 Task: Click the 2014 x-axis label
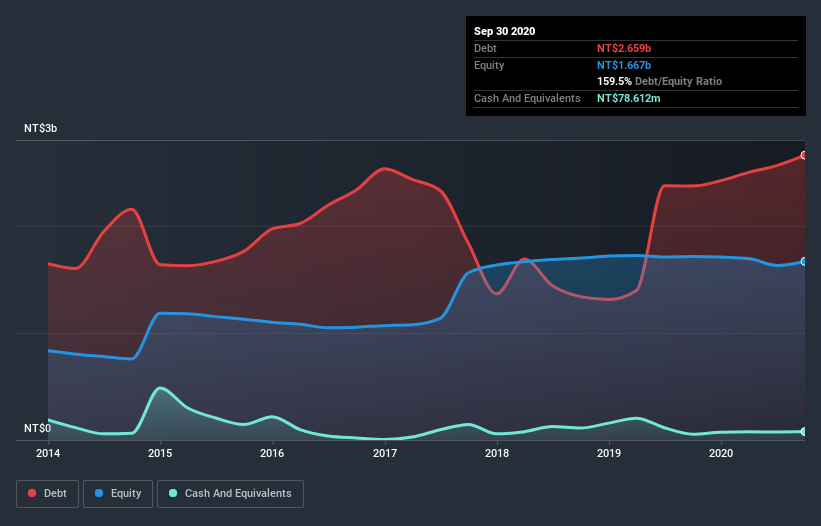coord(48,453)
